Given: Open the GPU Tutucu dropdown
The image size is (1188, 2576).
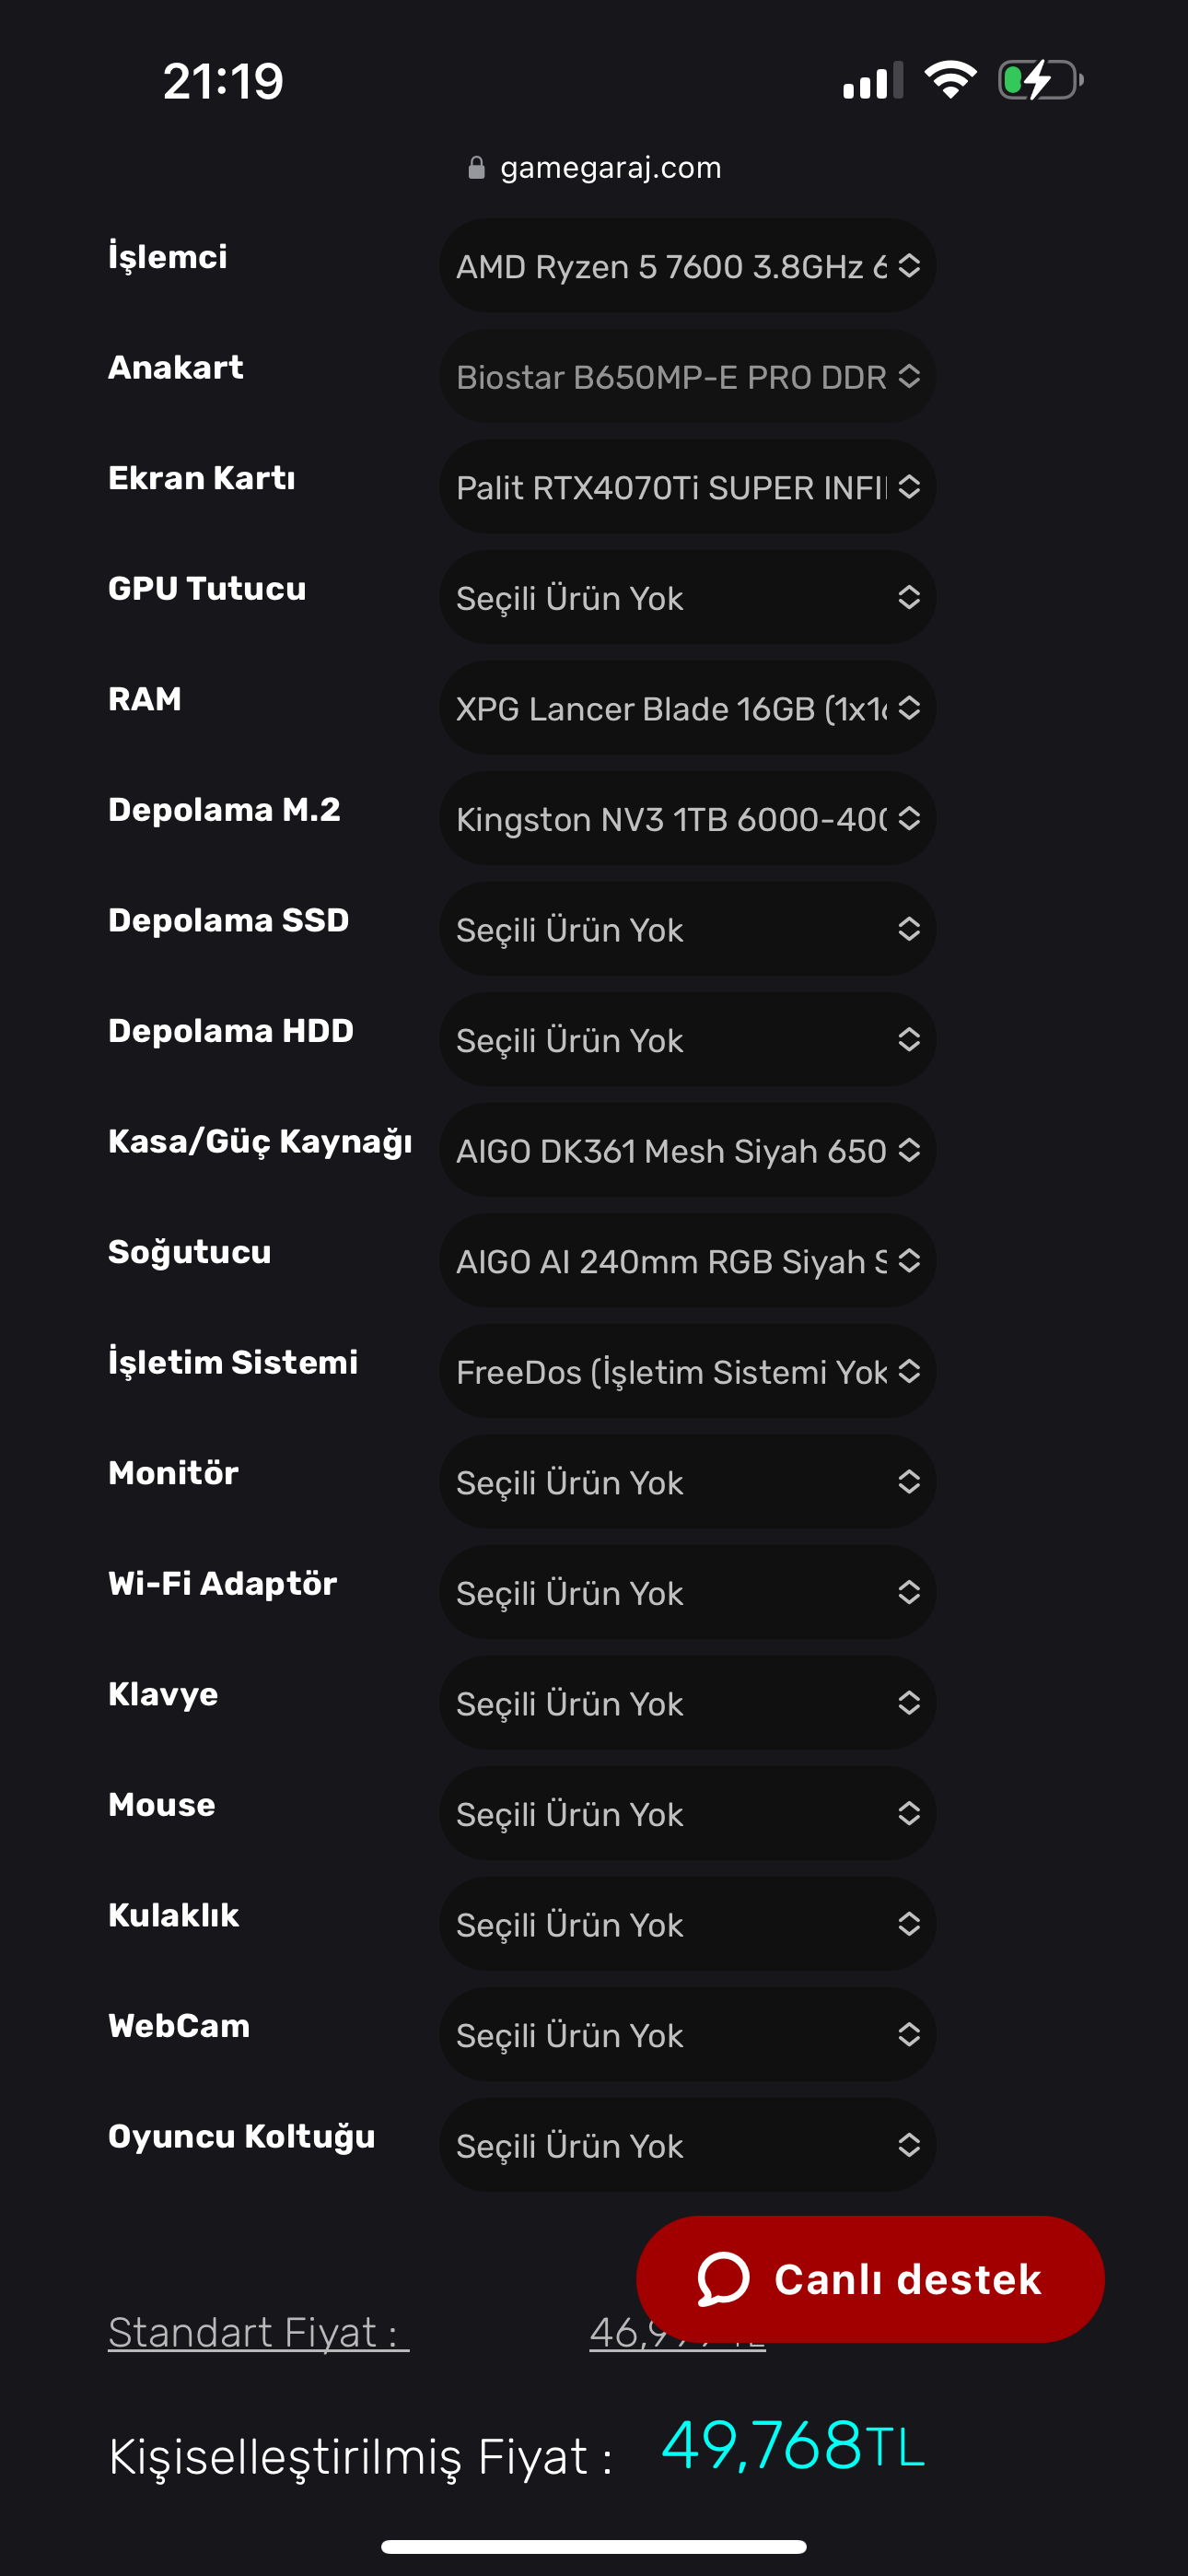Looking at the screenshot, I should (687, 598).
